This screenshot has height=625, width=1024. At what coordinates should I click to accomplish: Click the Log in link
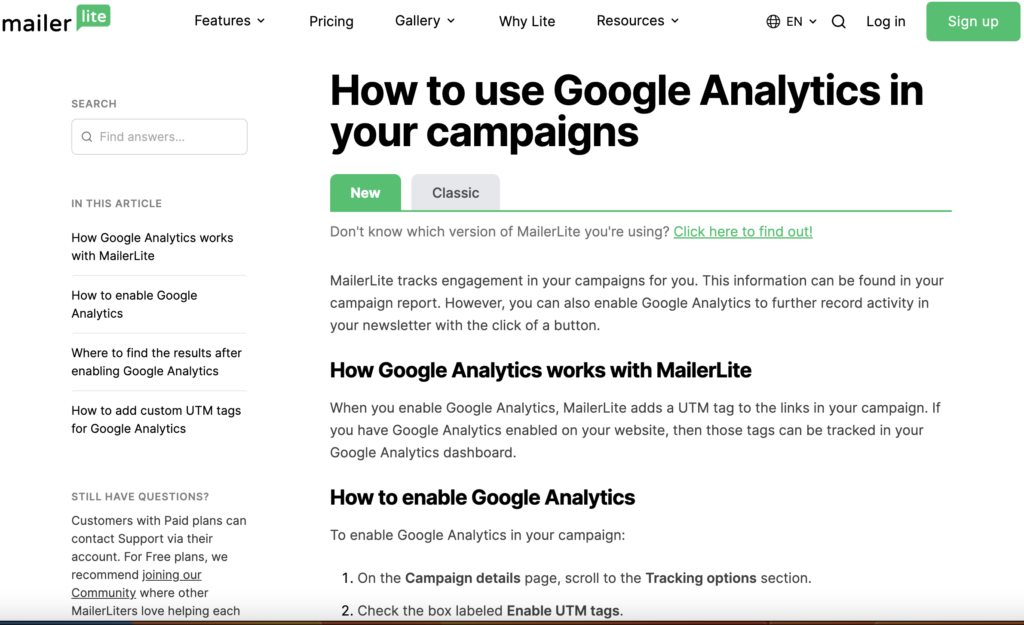click(885, 21)
